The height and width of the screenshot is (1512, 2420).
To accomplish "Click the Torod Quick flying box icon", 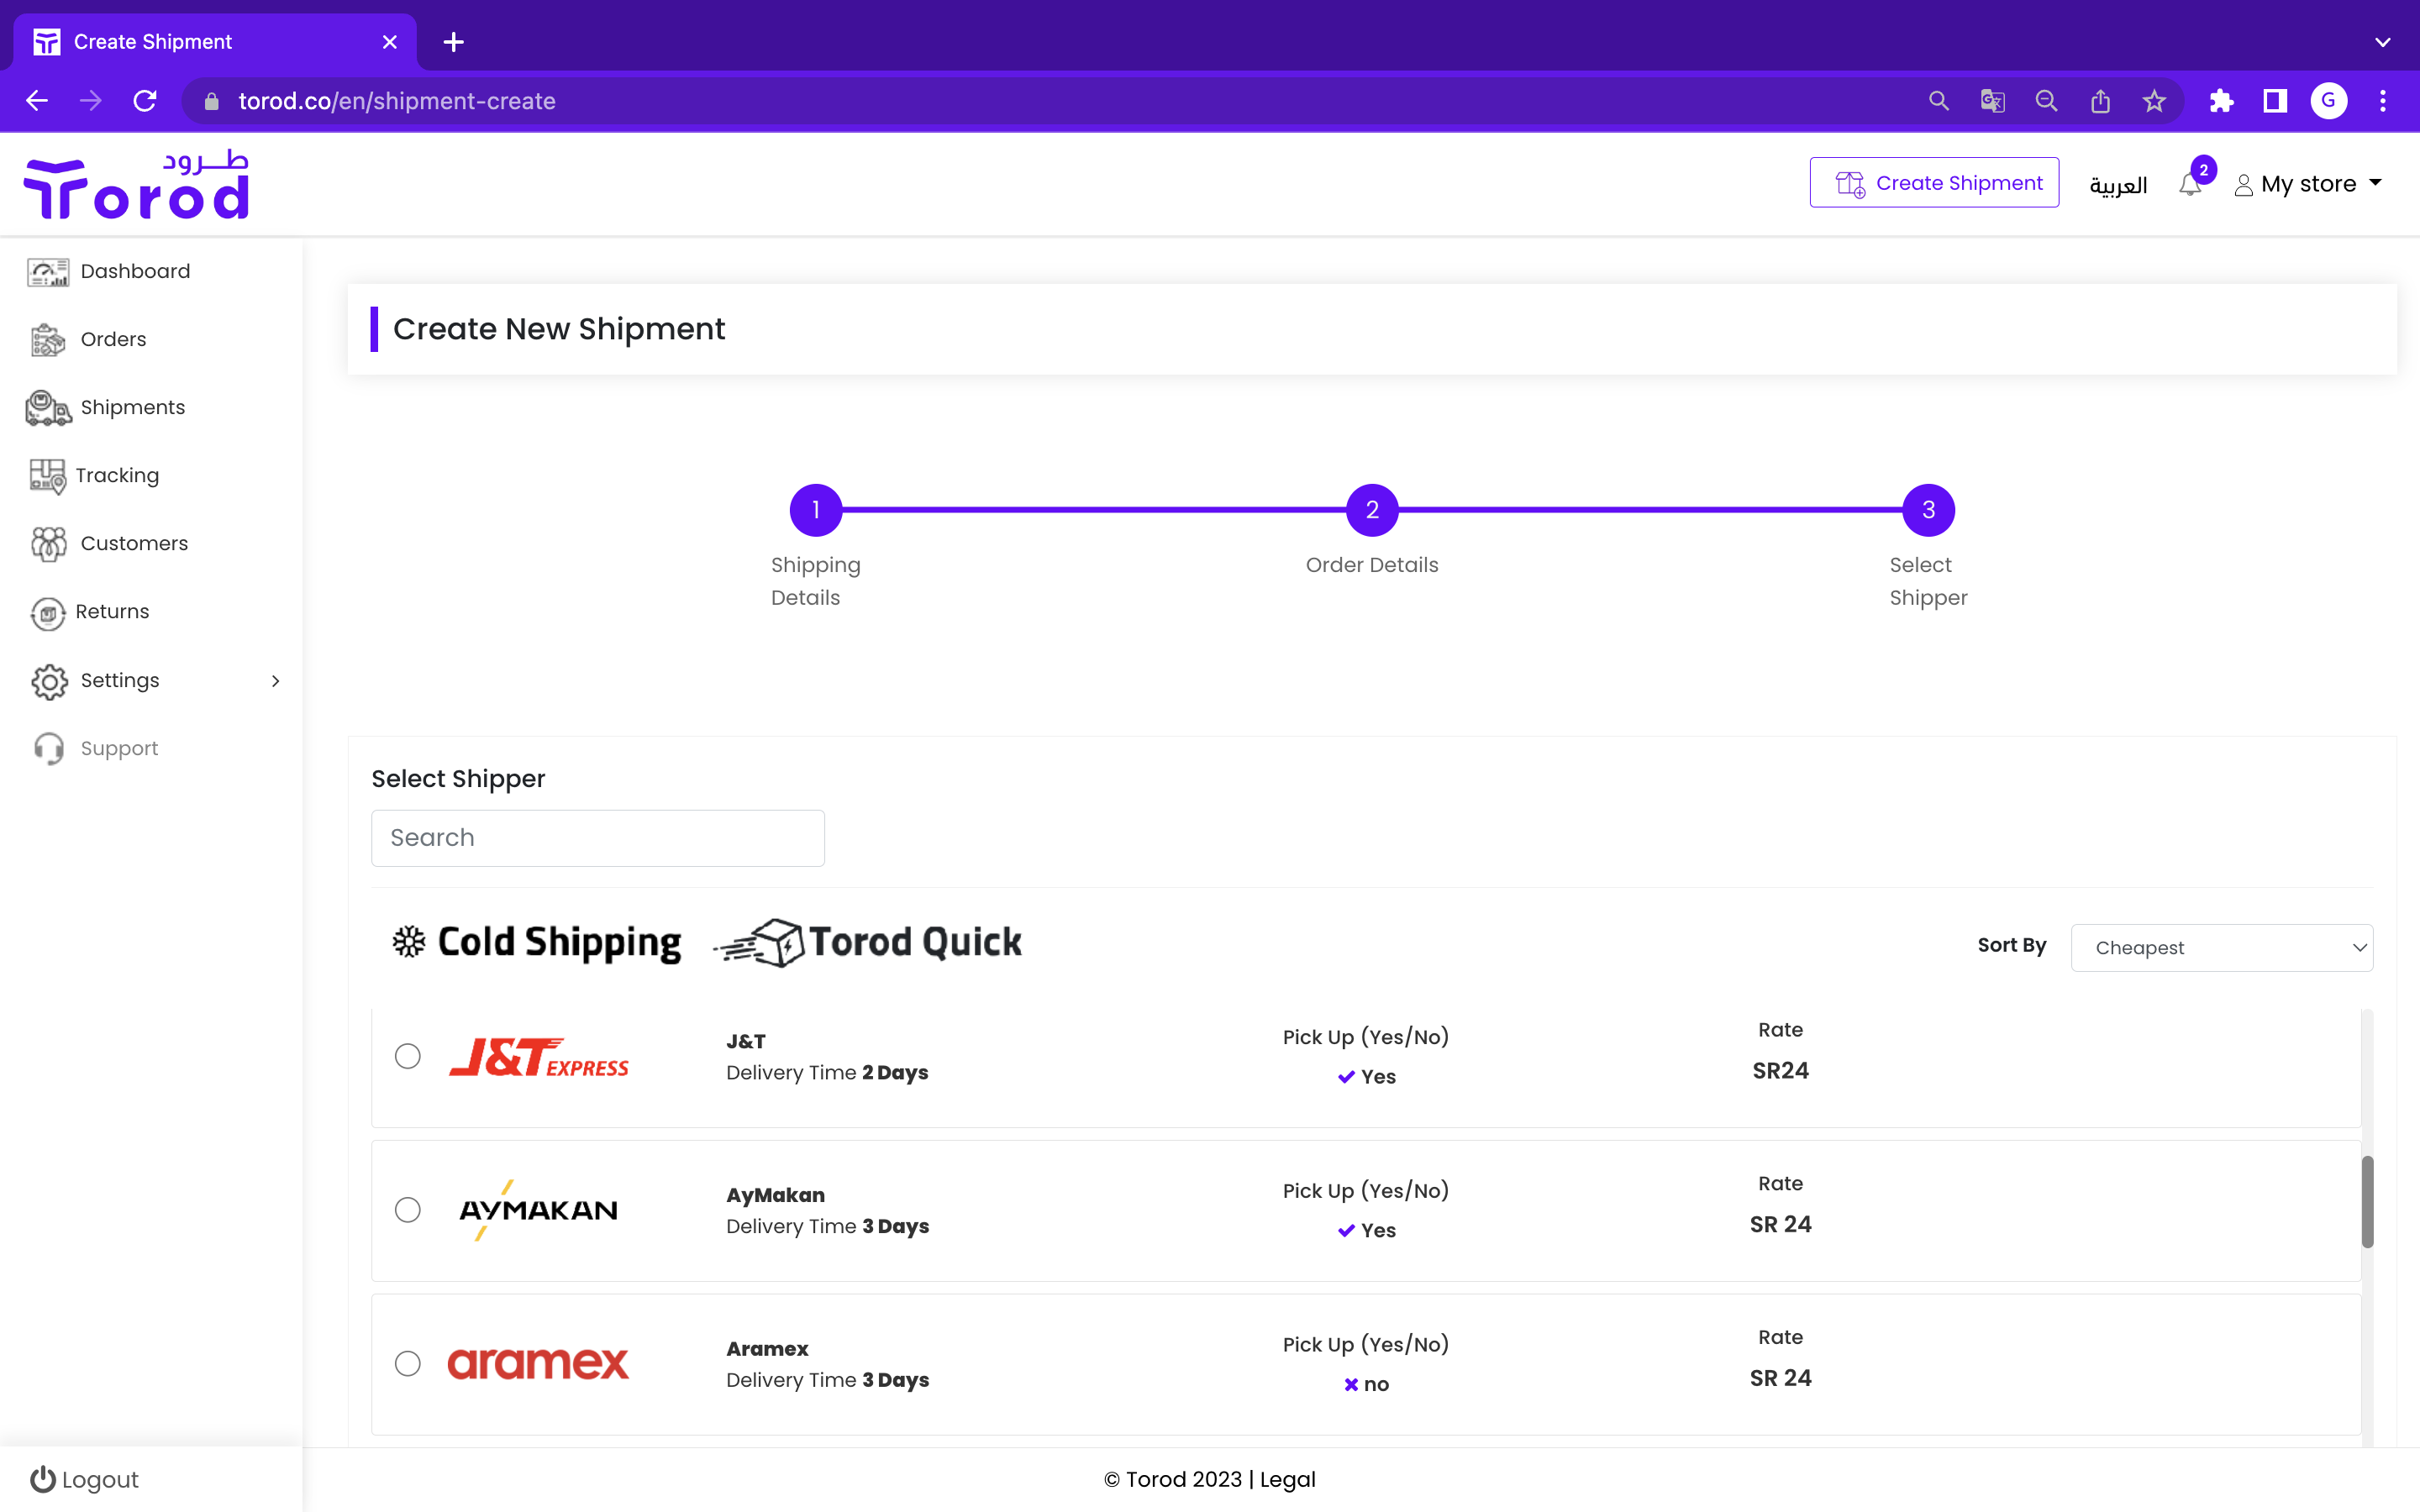I will [x=760, y=942].
